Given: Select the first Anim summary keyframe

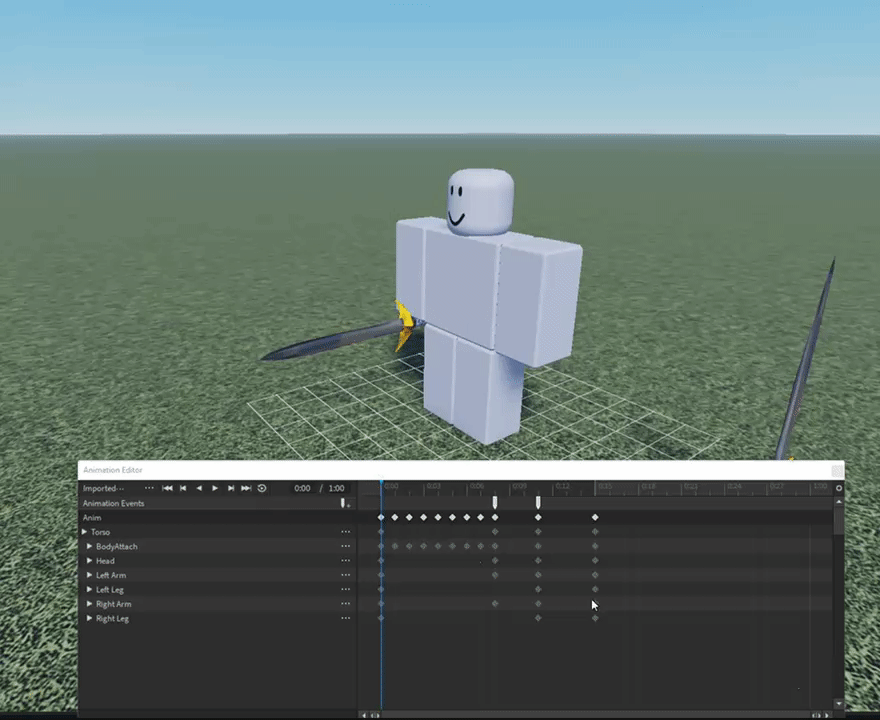Looking at the screenshot, I should click(381, 517).
